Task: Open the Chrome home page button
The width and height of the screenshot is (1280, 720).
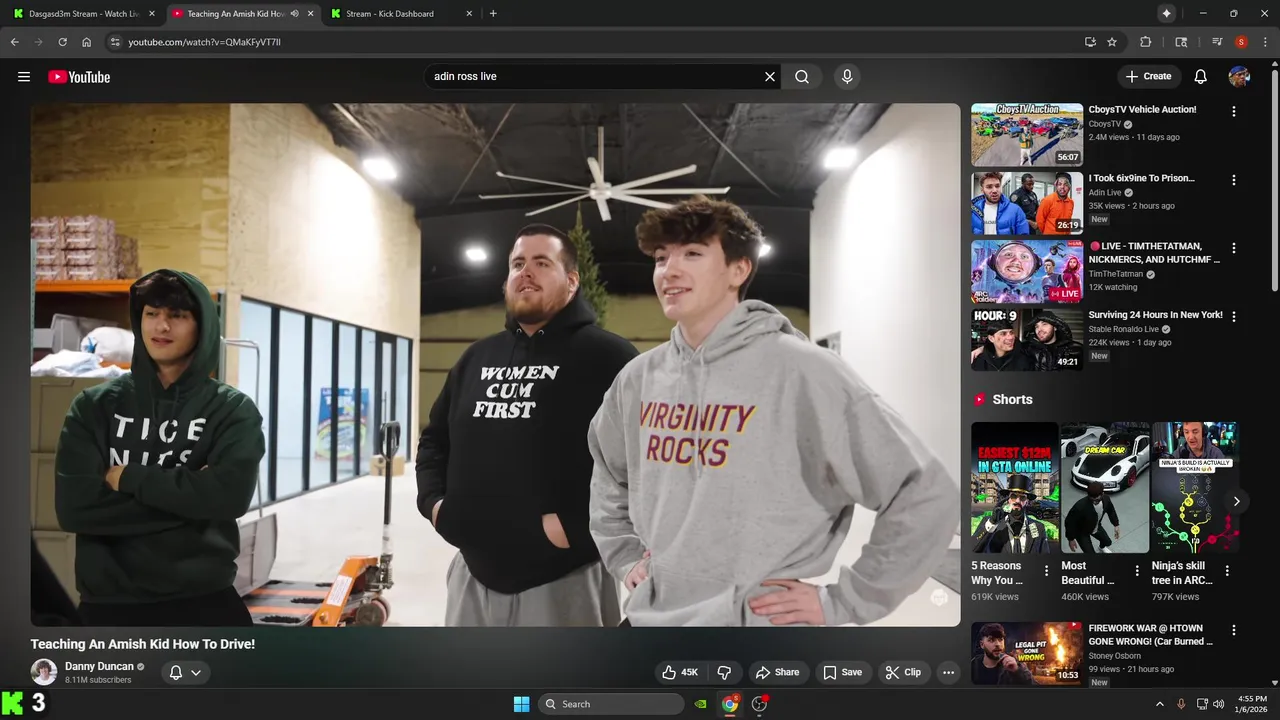Action: pos(86,42)
